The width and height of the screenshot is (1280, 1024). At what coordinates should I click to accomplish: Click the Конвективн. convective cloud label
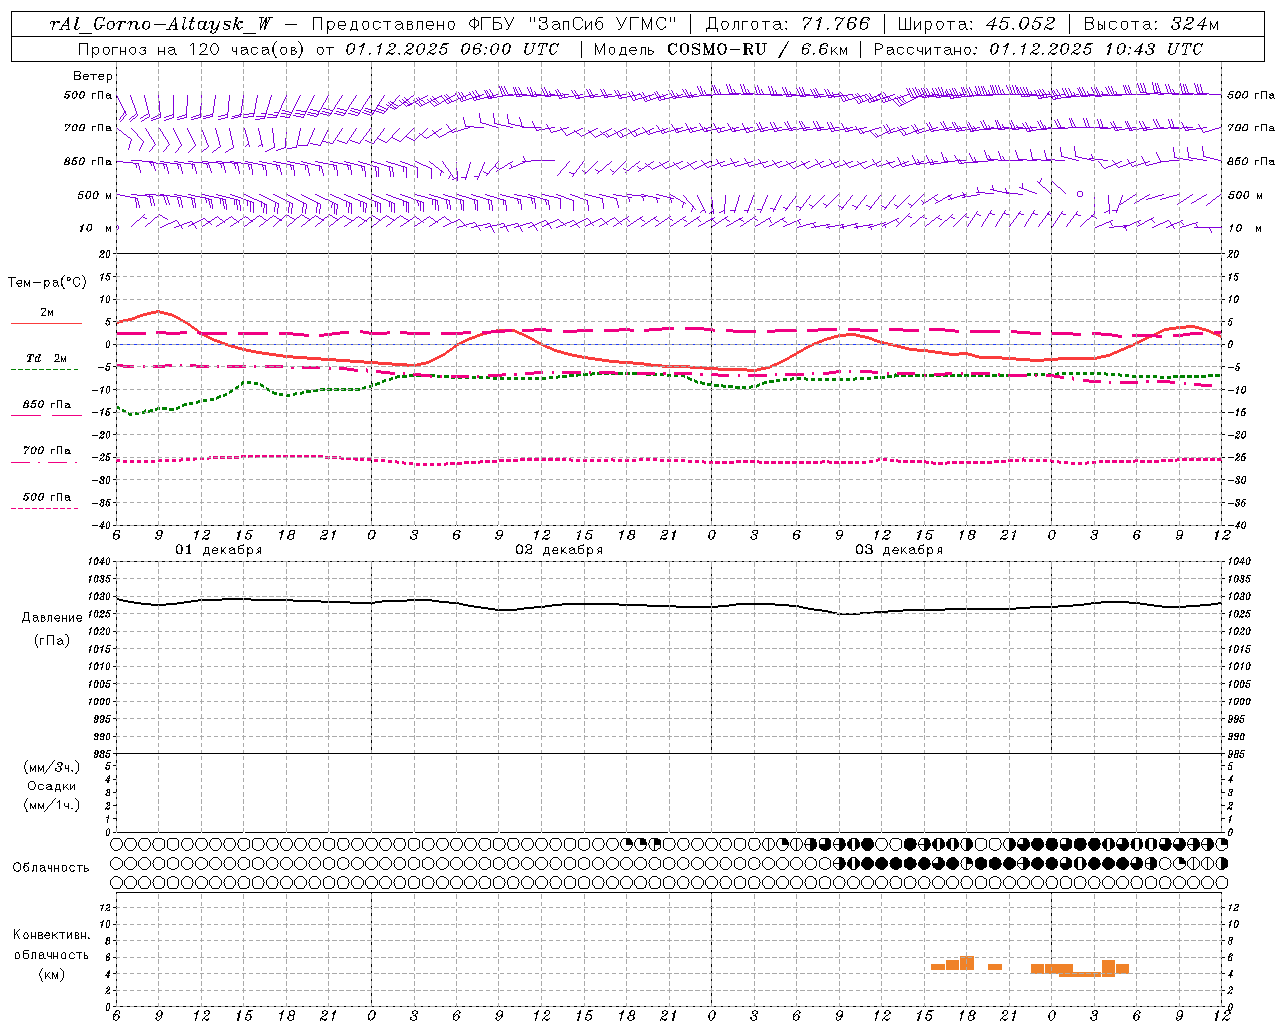coord(51,935)
